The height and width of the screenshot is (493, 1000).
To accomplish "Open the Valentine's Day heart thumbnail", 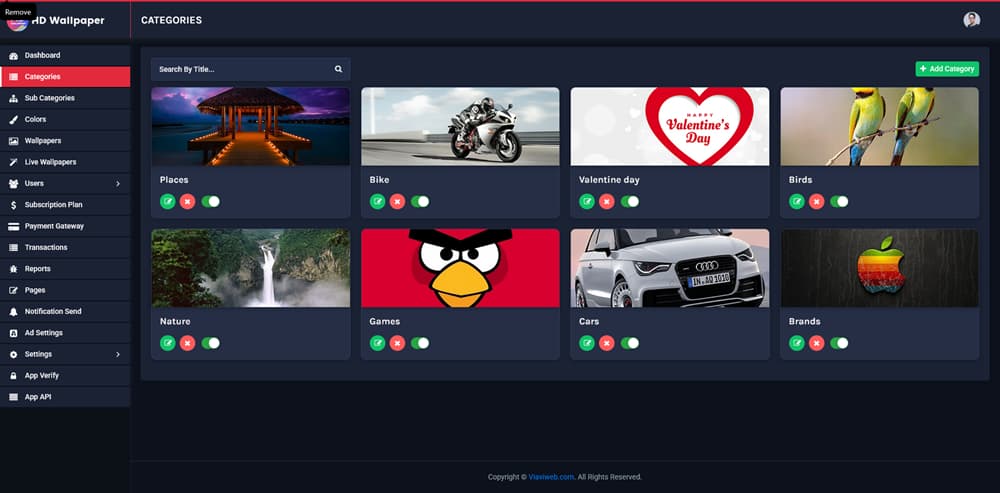I will [670, 126].
